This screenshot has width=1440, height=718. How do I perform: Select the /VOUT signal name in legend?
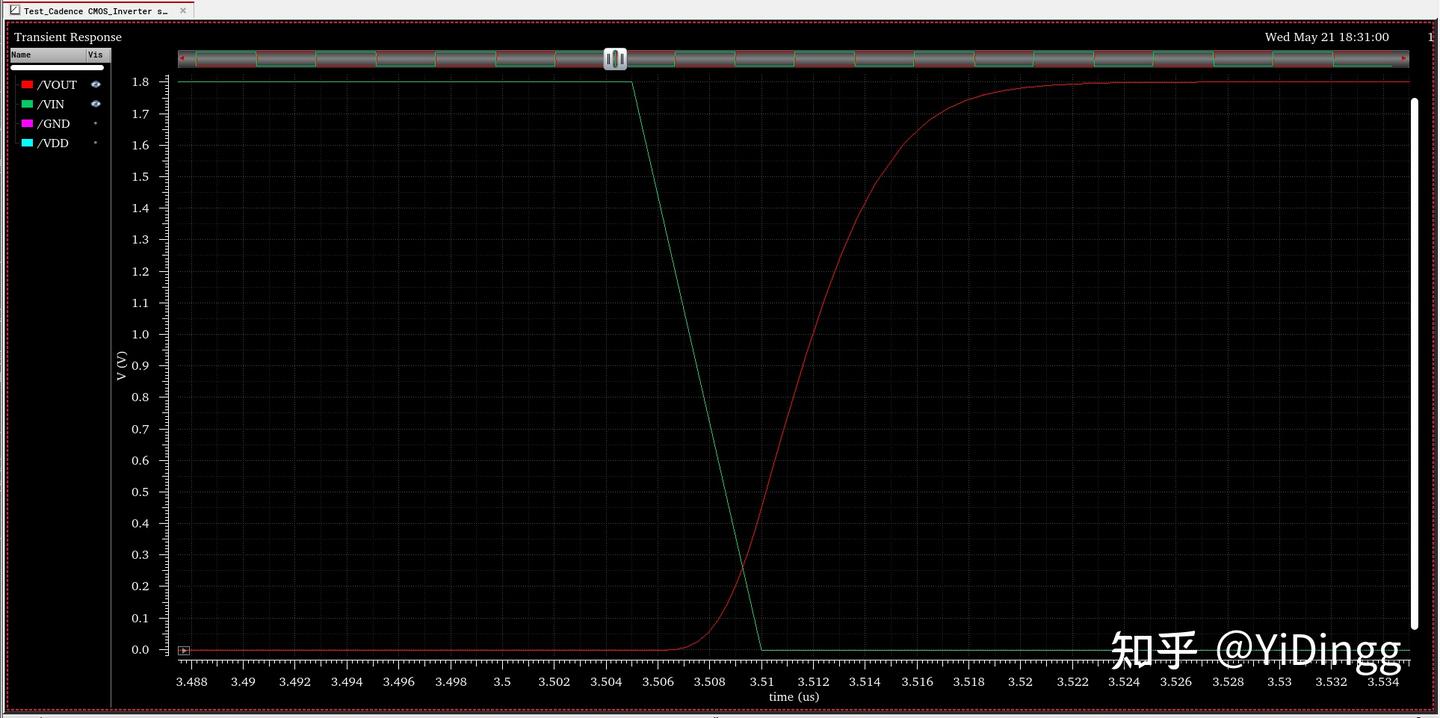[57, 85]
